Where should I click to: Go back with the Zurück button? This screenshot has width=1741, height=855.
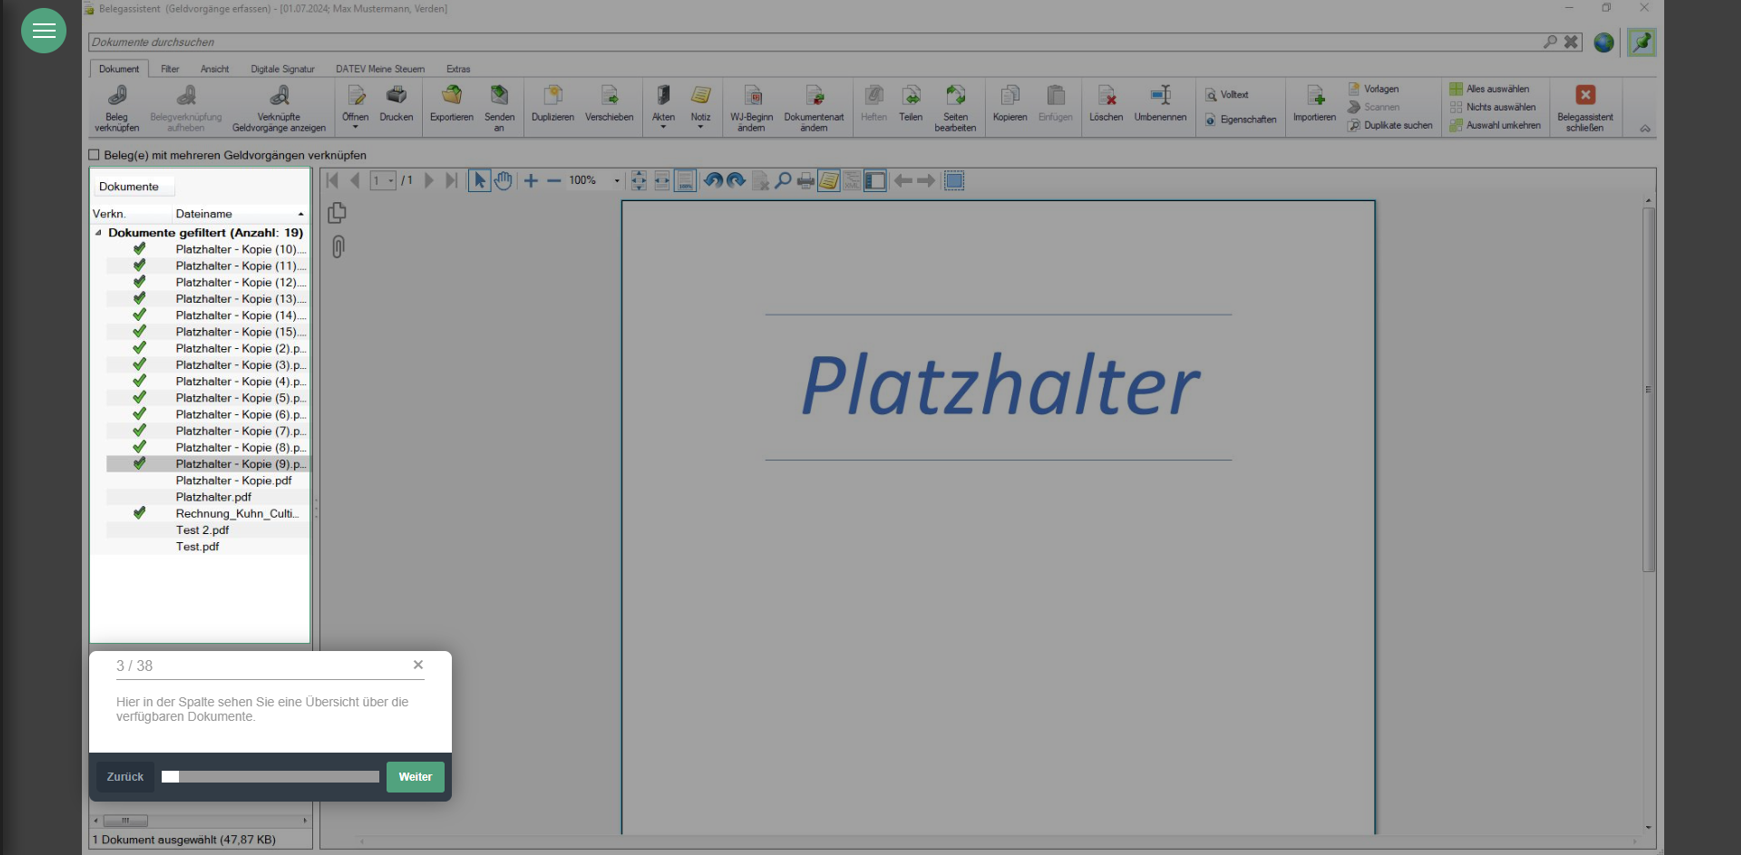point(125,777)
